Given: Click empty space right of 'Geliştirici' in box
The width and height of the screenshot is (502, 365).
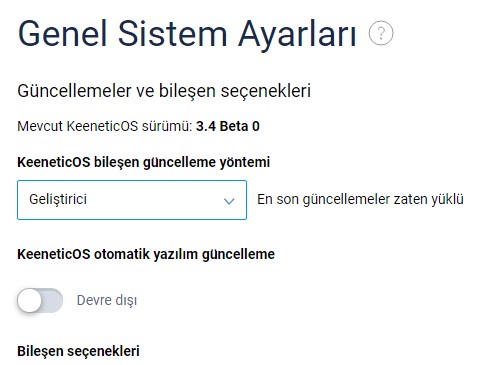Looking at the screenshot, I should (153, 200).
